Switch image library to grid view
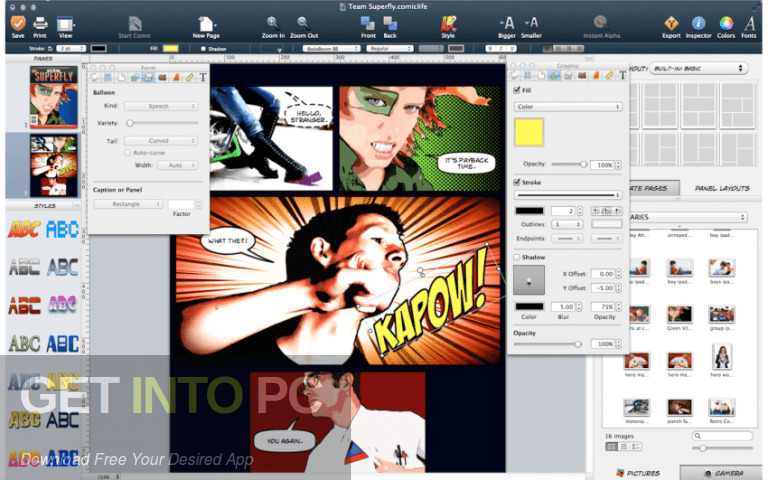This screenshot has height=480, width=768. (x=611, y=447)
